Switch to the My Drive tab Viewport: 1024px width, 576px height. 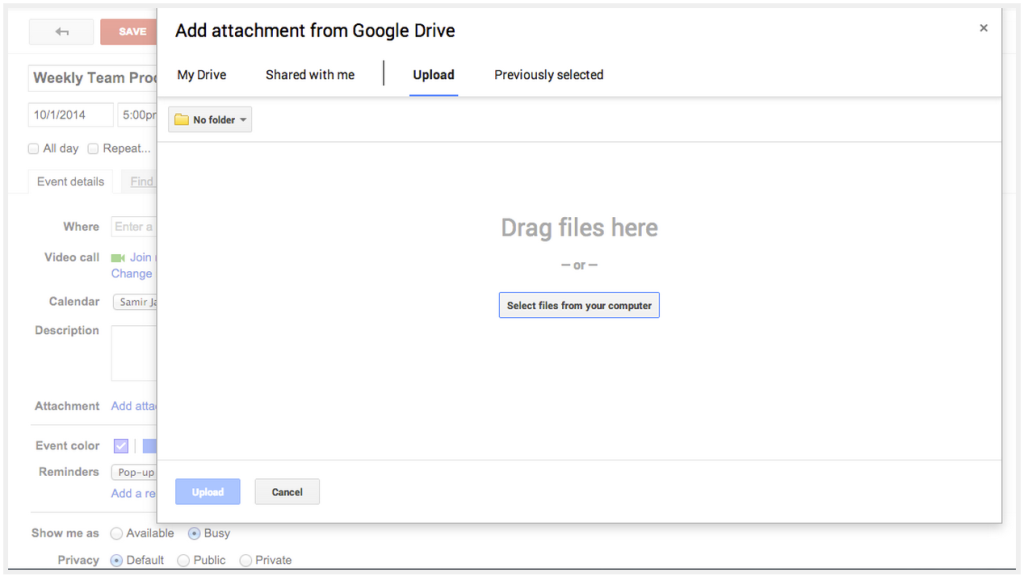[202, 75]
